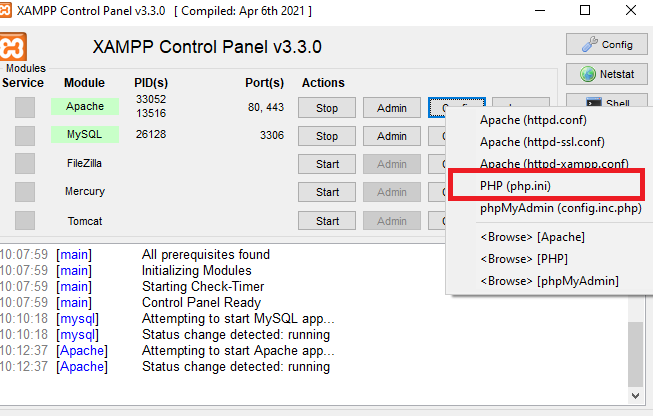653x416 pixels.
Task: Launch Shell using the terminal icon button
Action: tap(607, 102)
